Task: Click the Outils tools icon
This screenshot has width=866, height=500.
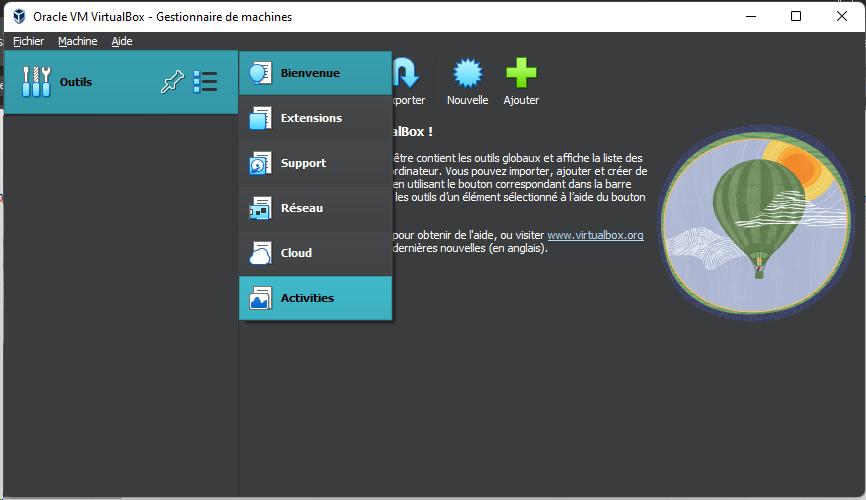Action: click(x=36, y=82)
